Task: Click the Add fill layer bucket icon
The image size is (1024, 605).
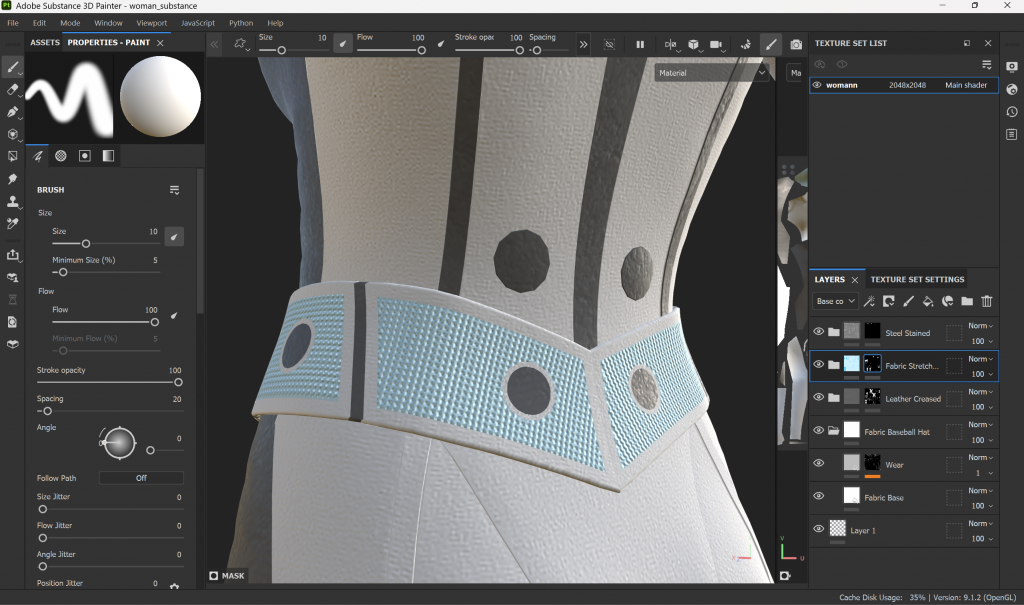Action: click(927, 301)
